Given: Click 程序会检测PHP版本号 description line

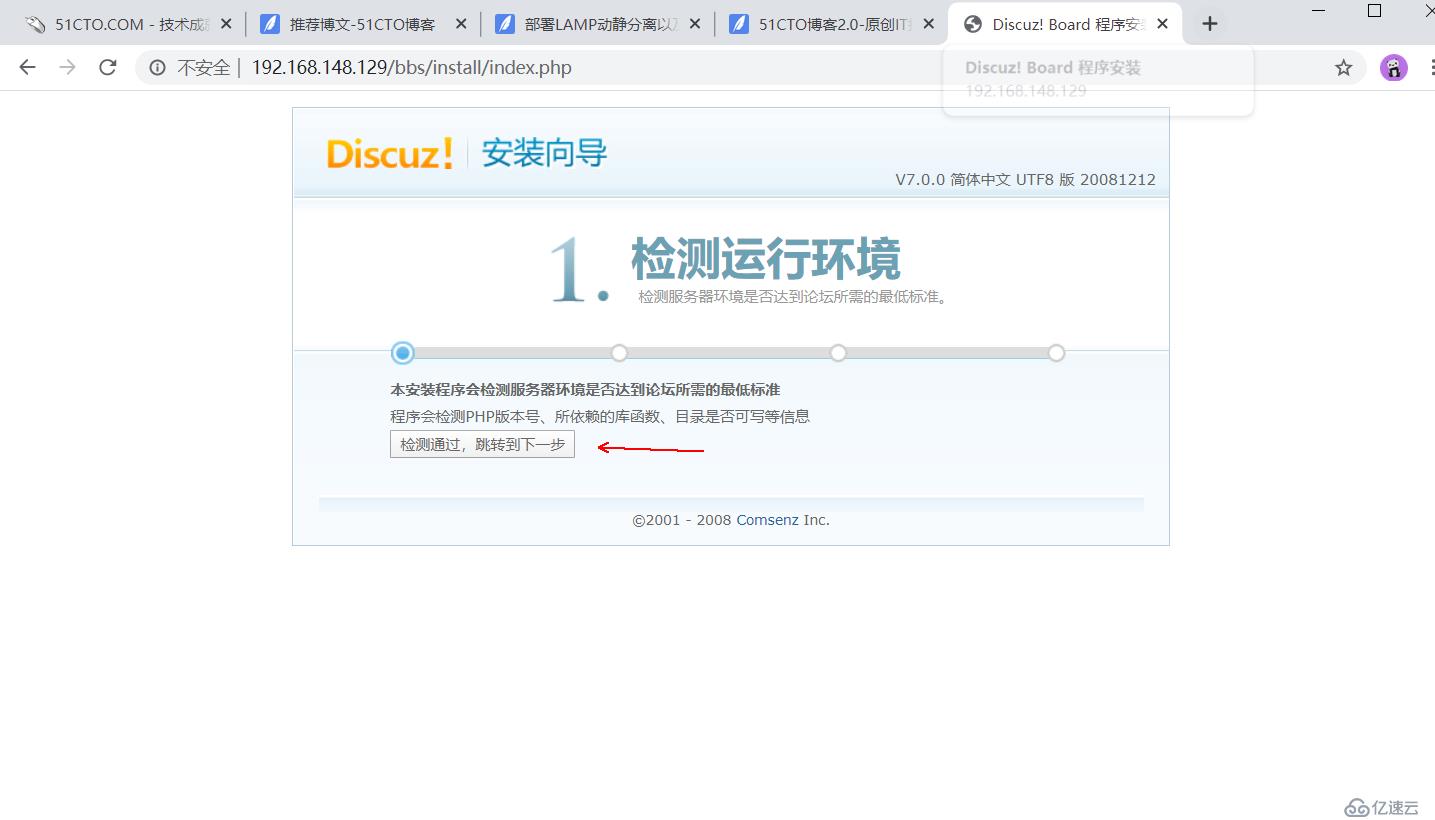Looking at the screenshot, I should coord(600,417).
